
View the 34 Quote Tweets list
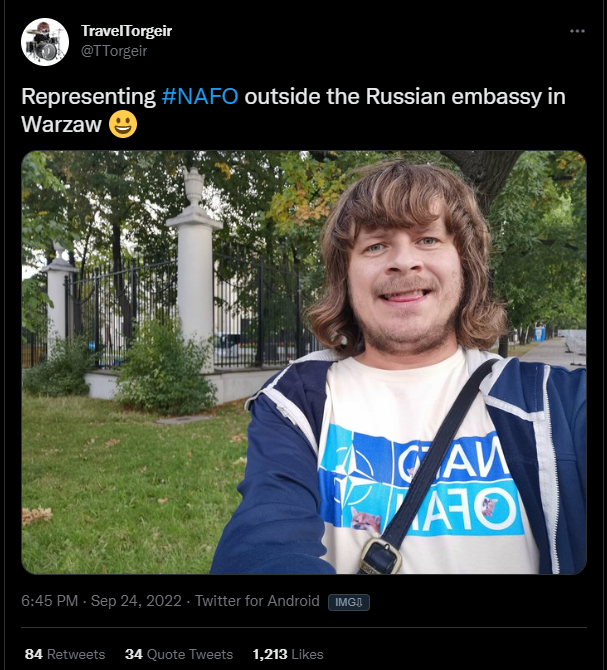pyautogui.click(x=179, y=654)
